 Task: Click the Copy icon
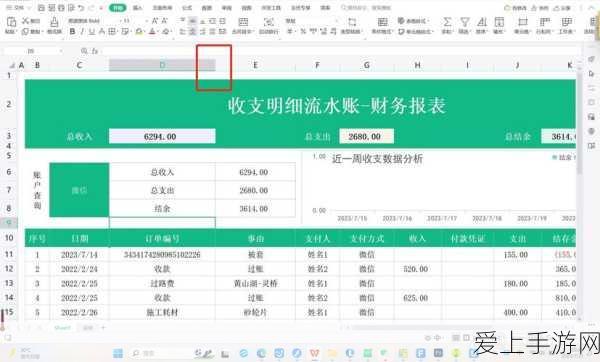25,31
